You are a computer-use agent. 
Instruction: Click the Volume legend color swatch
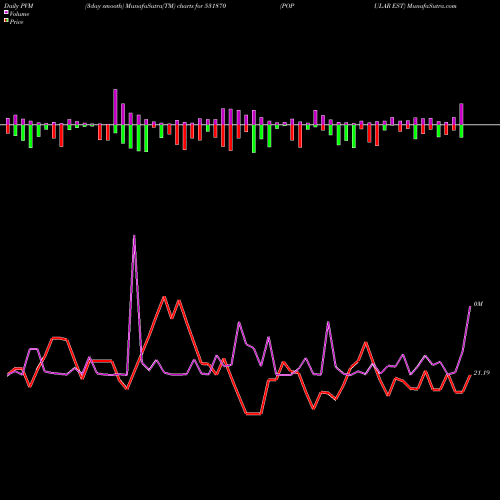pos(6,13)
